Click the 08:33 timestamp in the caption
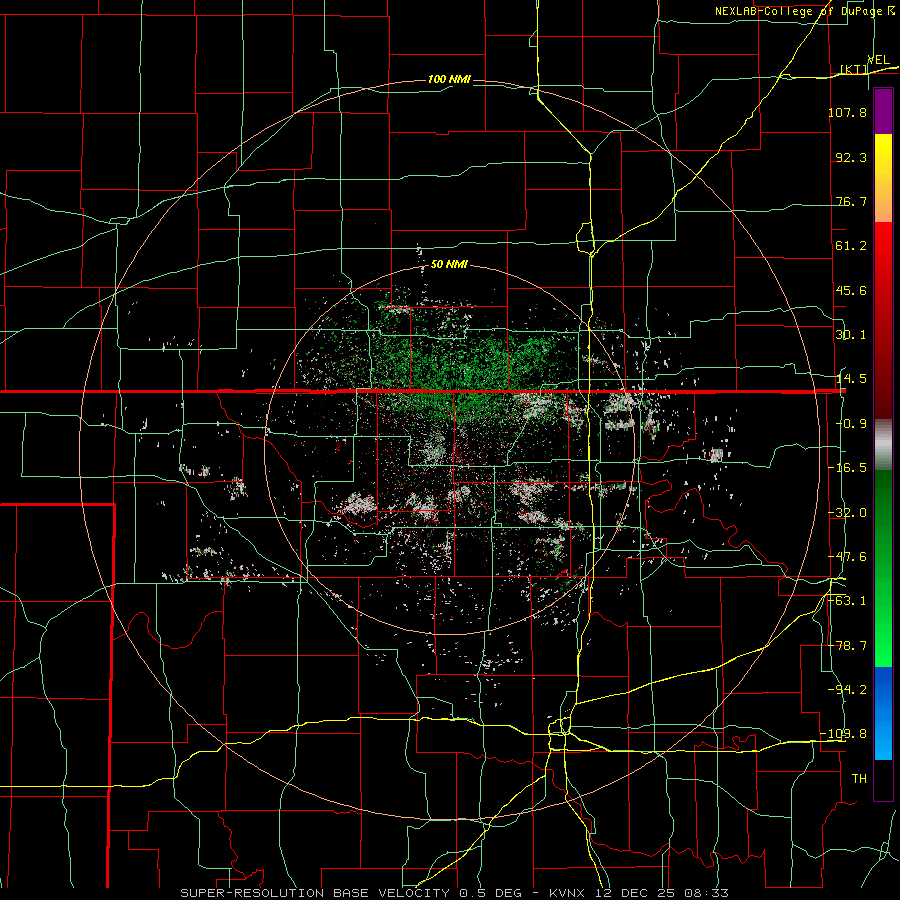 709,893
